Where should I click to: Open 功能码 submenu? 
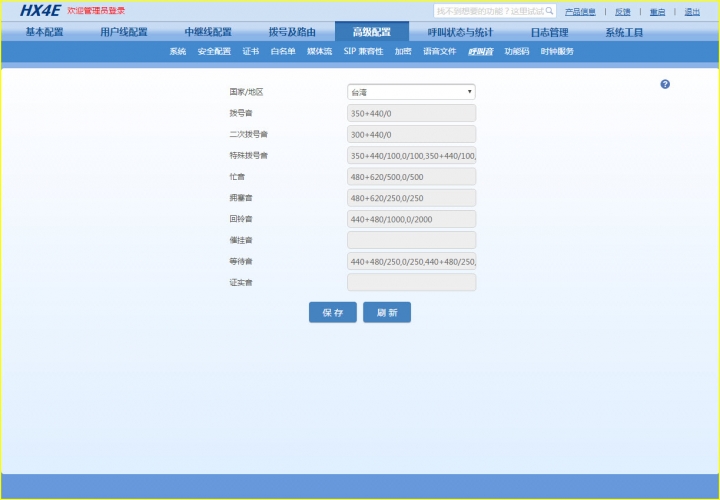pos(517,51)
